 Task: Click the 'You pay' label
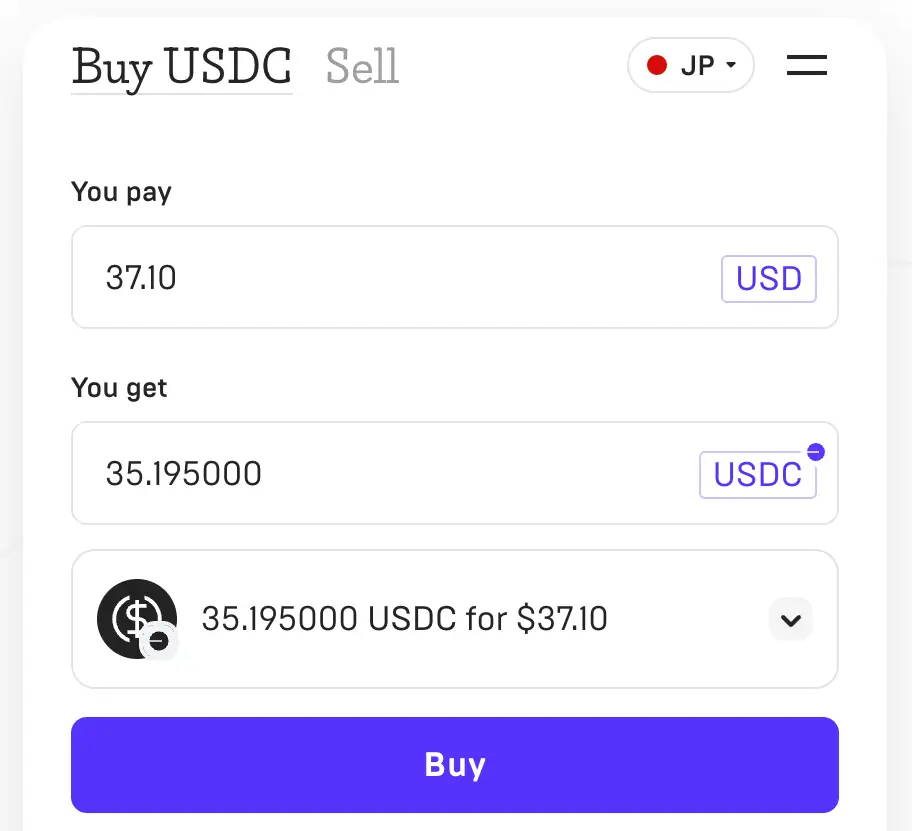(121, 192)
